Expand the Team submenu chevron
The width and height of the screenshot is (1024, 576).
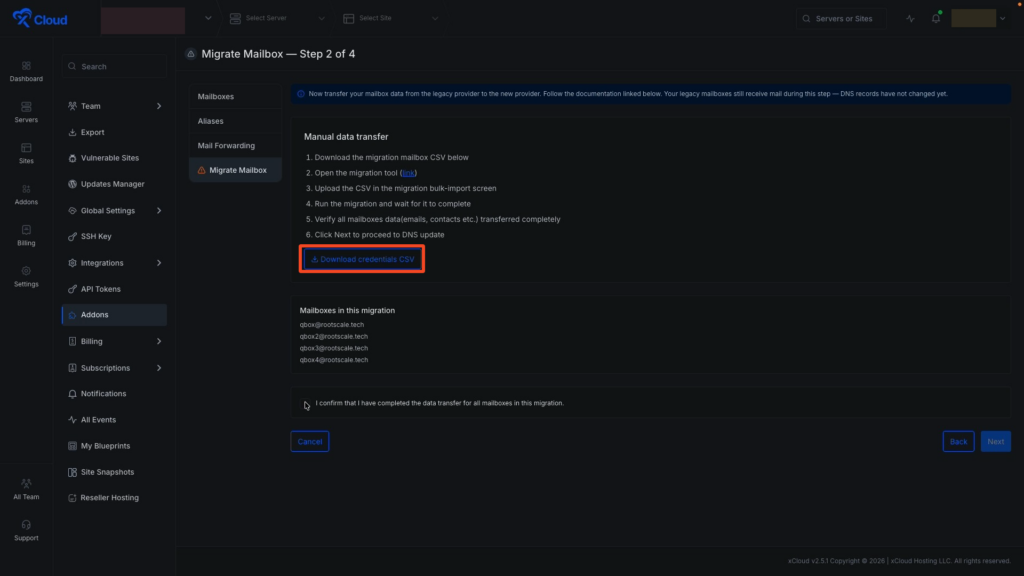159,106
